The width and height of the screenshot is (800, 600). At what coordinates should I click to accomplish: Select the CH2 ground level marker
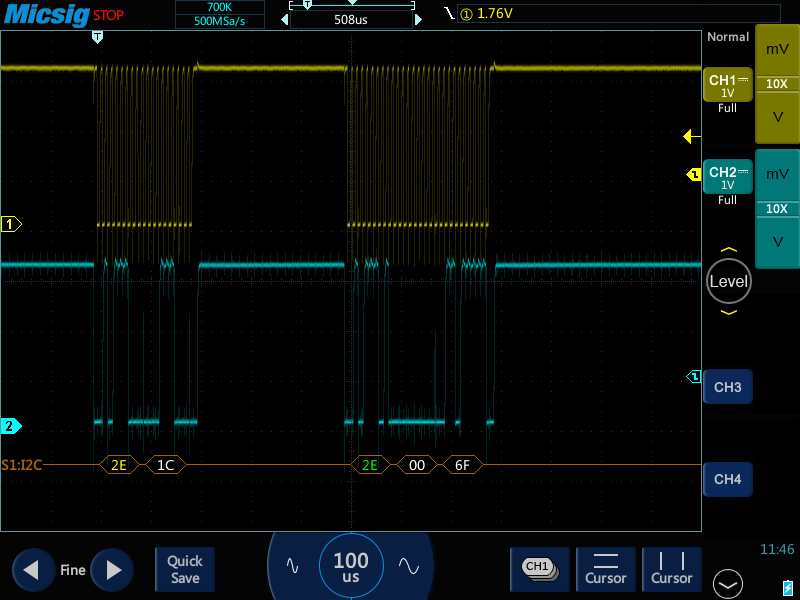11,426
